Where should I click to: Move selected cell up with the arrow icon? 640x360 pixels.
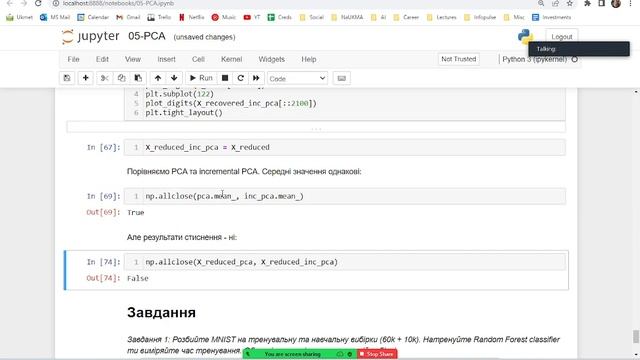pyautogui.click(x=158, y=78)
